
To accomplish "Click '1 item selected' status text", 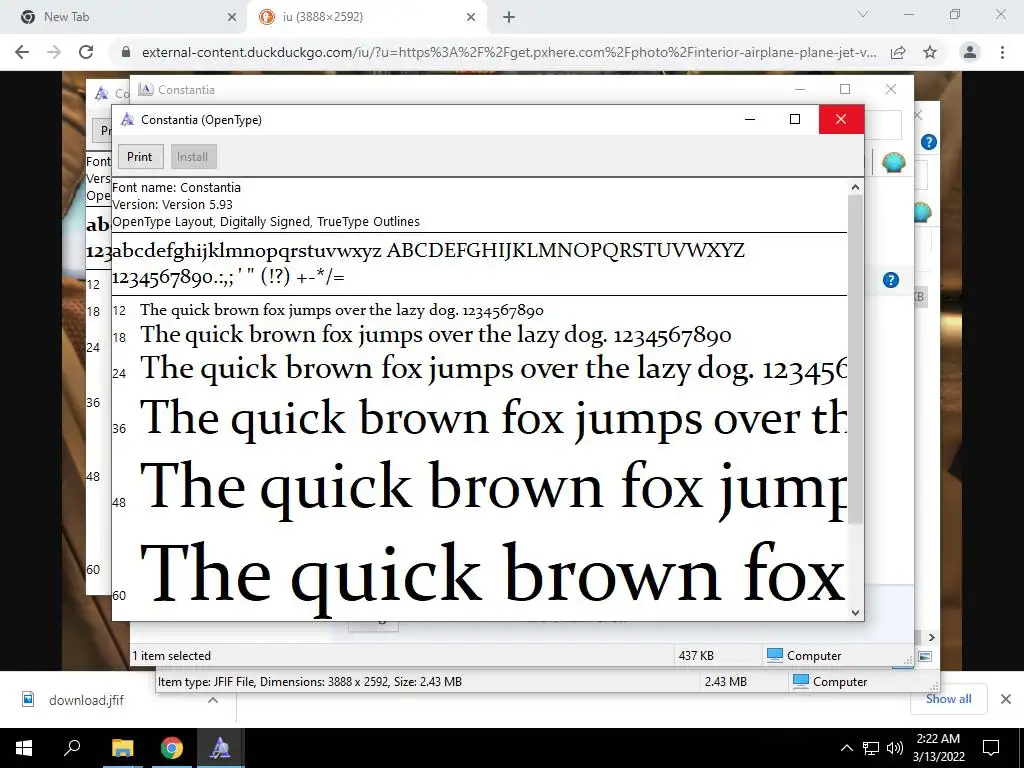I will (172, 656).
